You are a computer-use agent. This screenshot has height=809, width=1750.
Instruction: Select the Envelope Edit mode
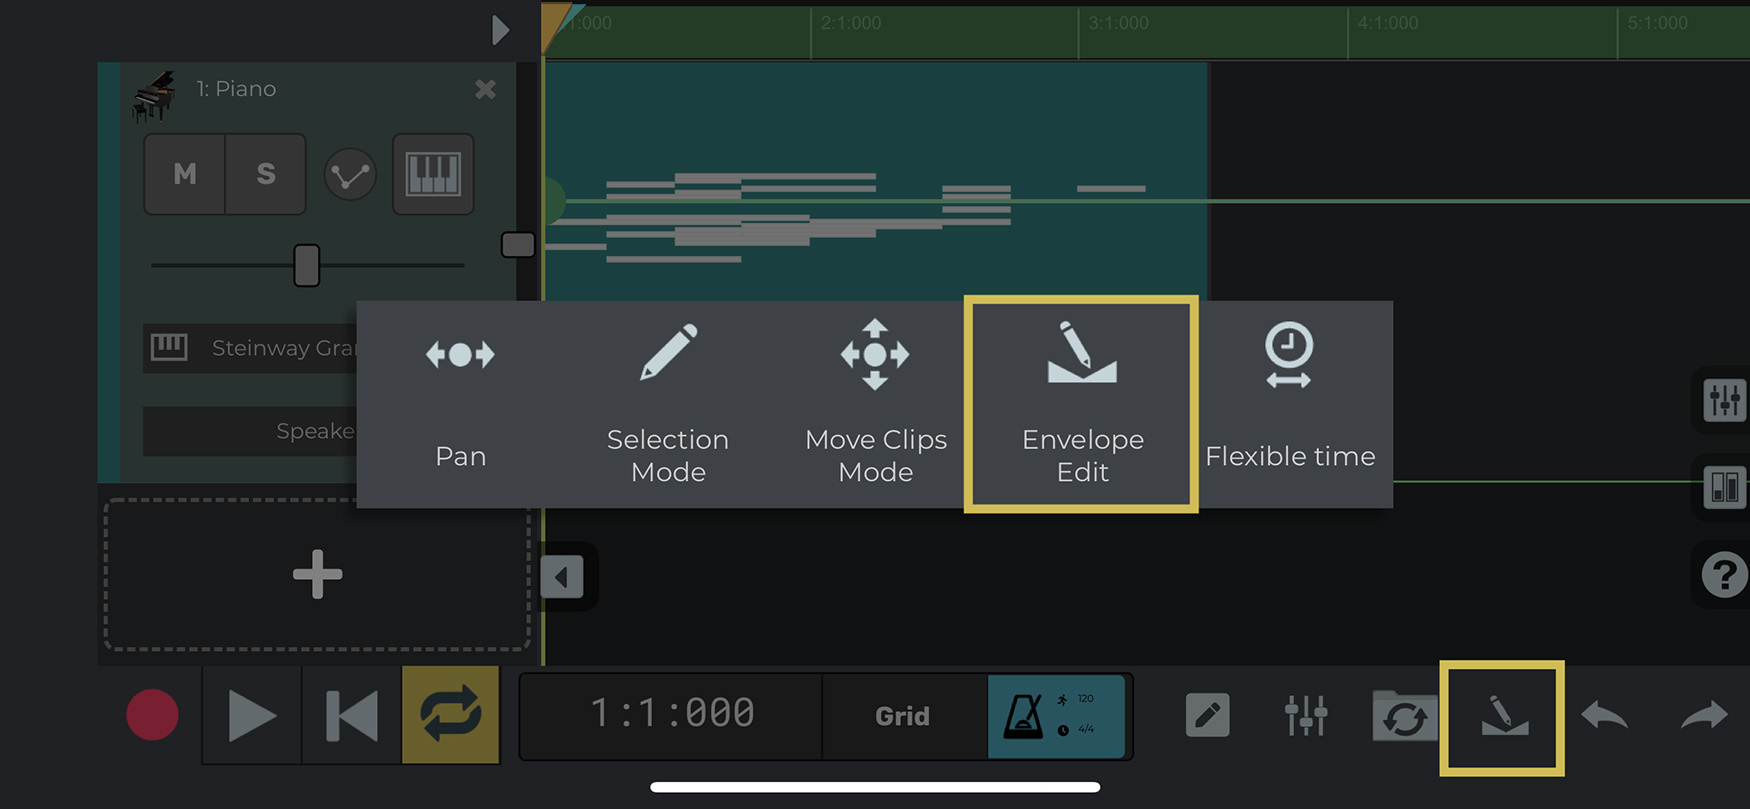pos(1081,404)
